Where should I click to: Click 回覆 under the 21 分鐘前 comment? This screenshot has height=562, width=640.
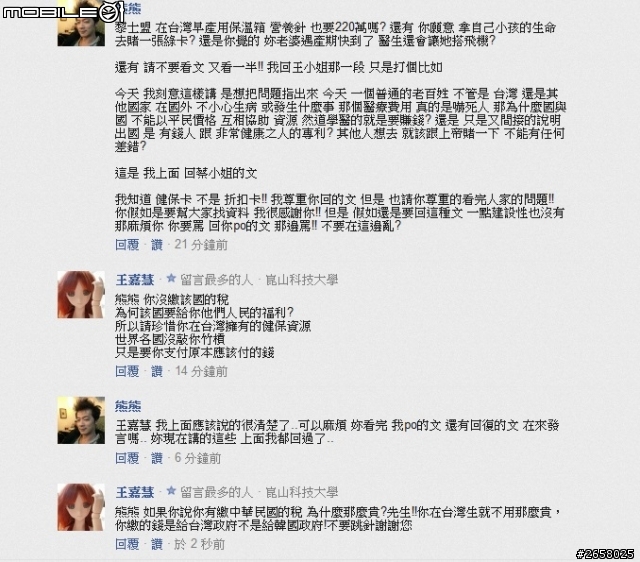pyautogui.click(x=127, y=244)
